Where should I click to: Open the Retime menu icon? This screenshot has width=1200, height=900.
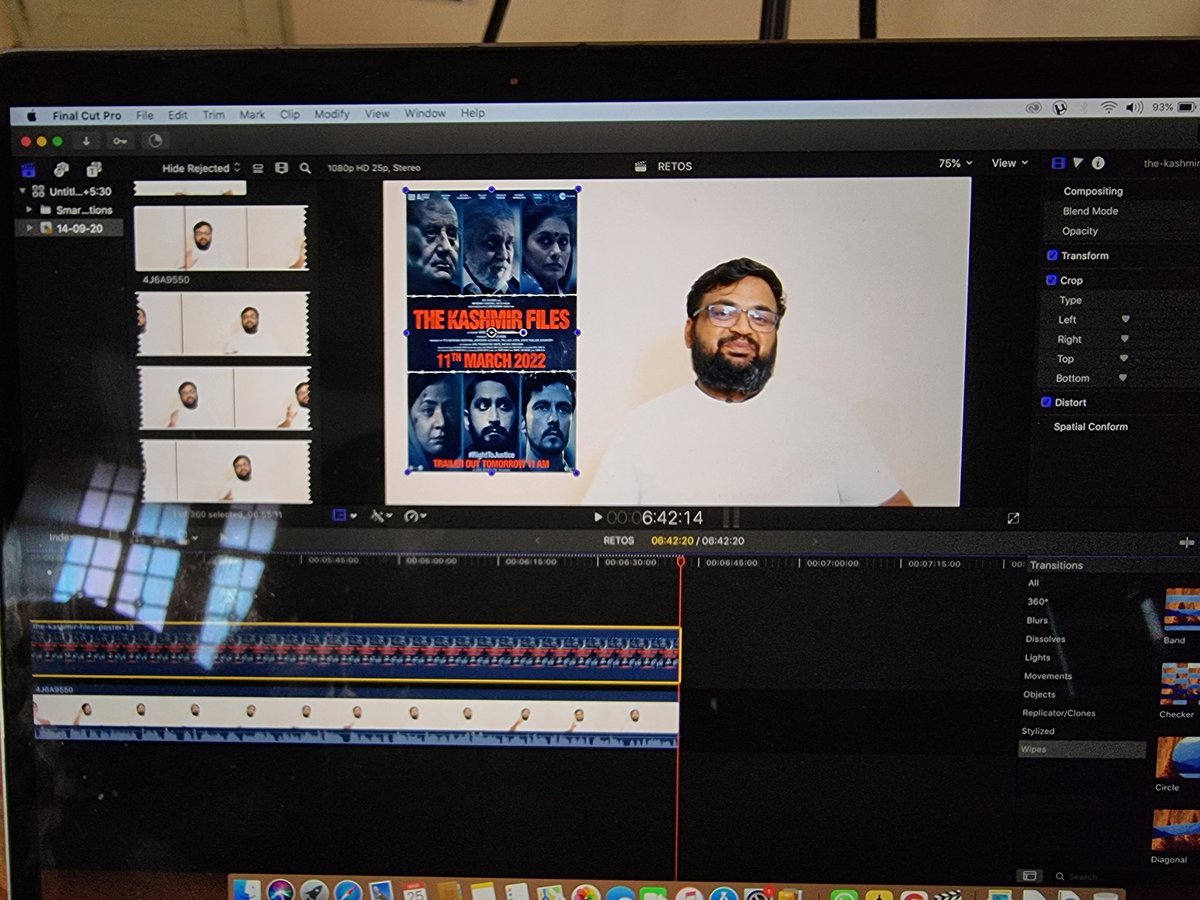point(411,517)
